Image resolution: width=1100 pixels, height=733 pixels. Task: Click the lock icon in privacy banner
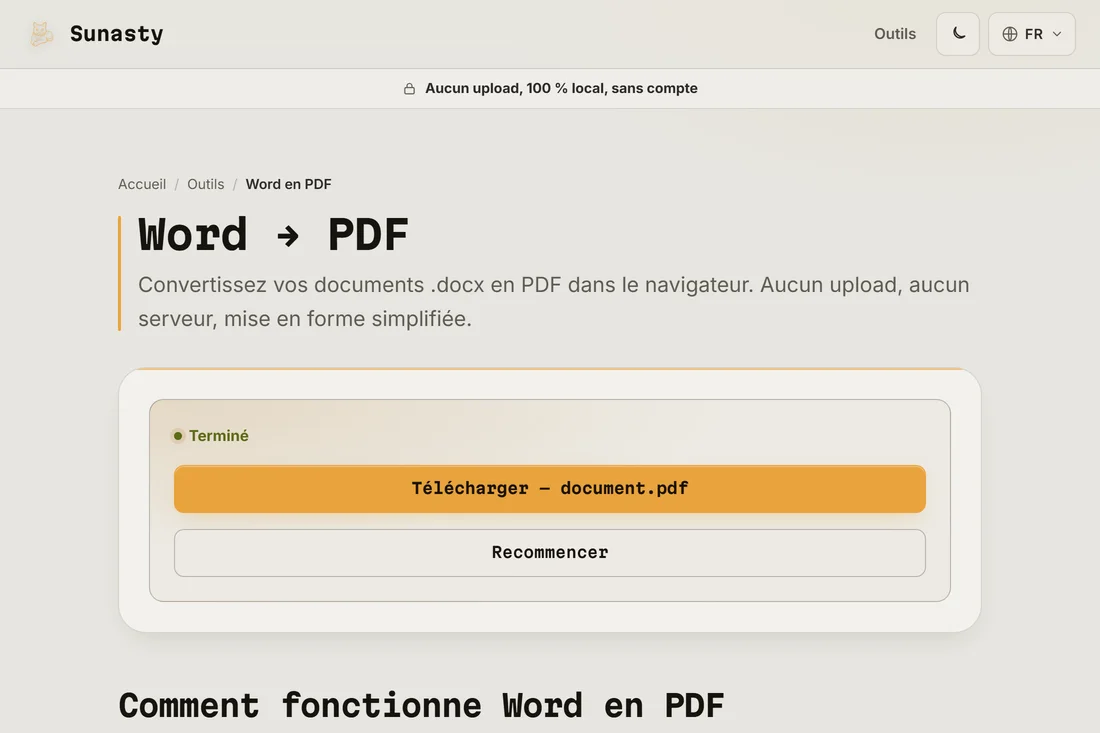(409, 88)
